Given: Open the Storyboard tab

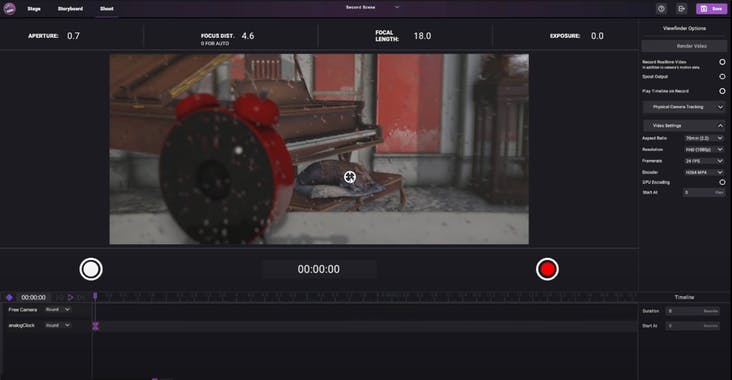Looking at the screenshot, I should [70, 9].
